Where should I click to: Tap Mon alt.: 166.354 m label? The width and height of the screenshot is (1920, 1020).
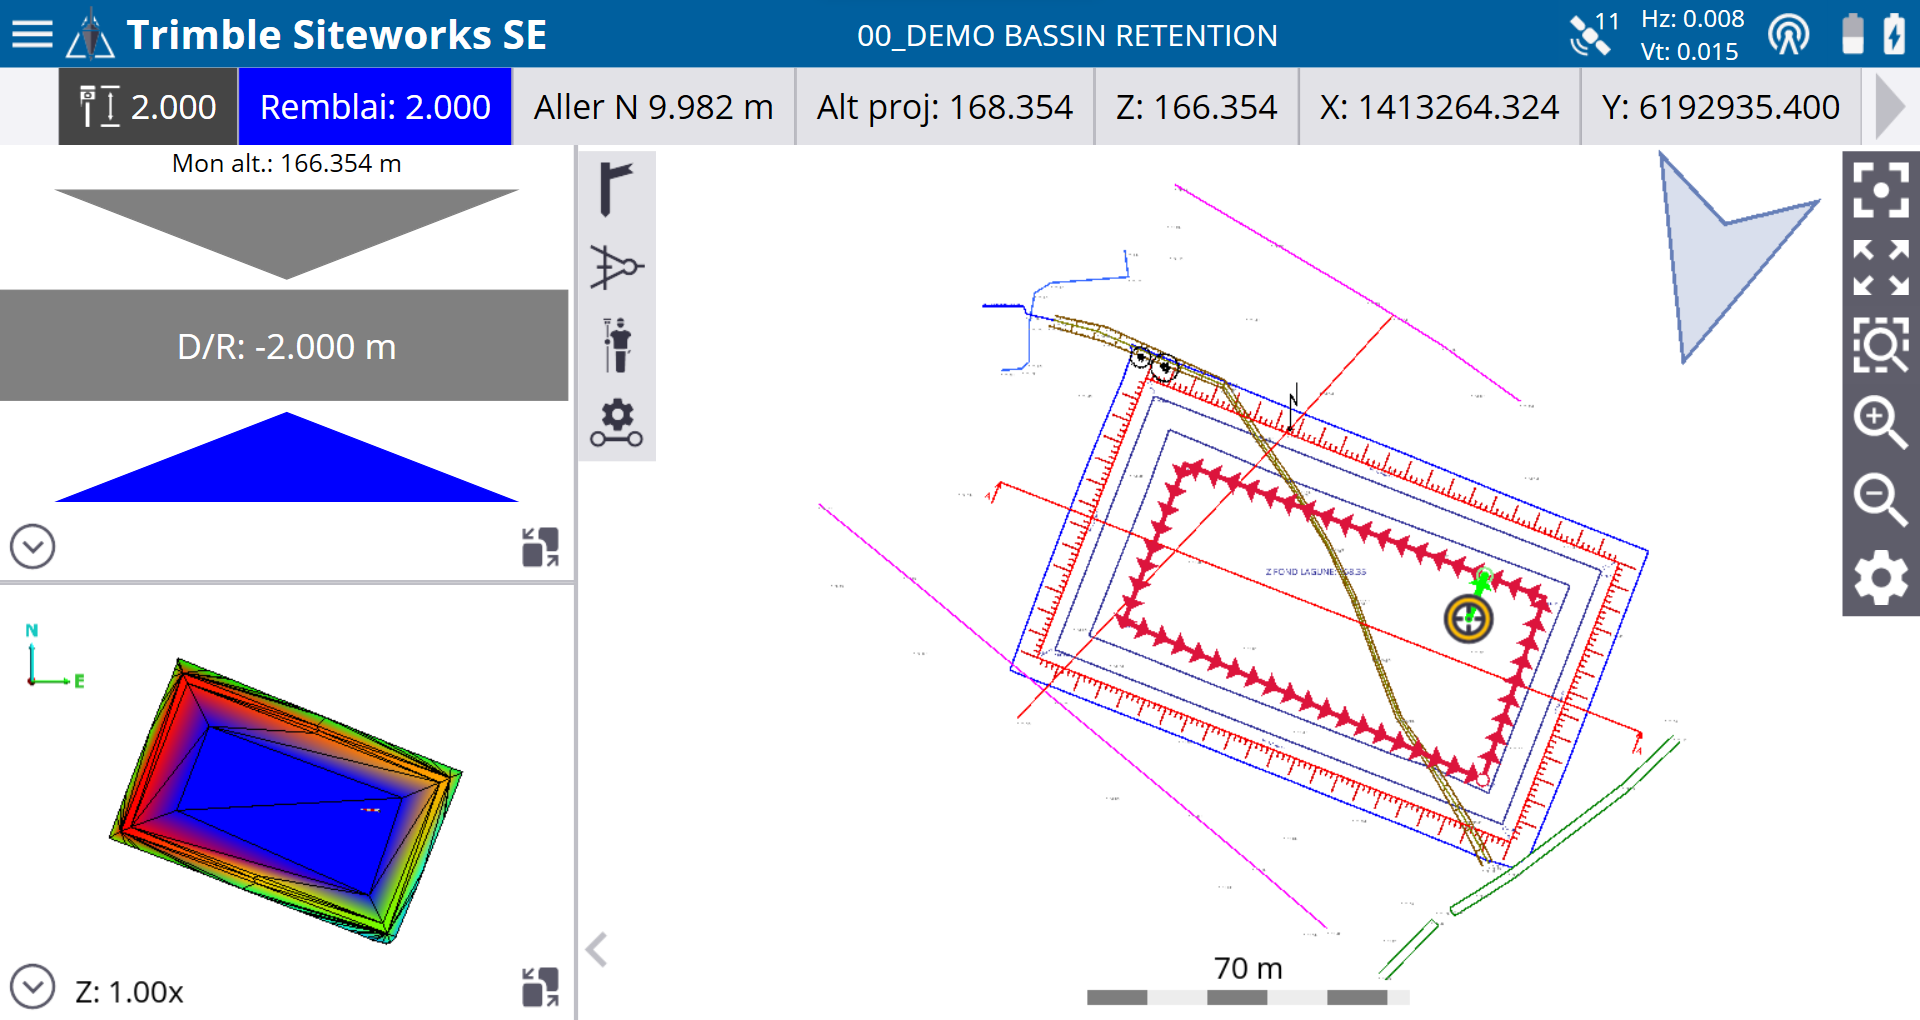(286, 163)
